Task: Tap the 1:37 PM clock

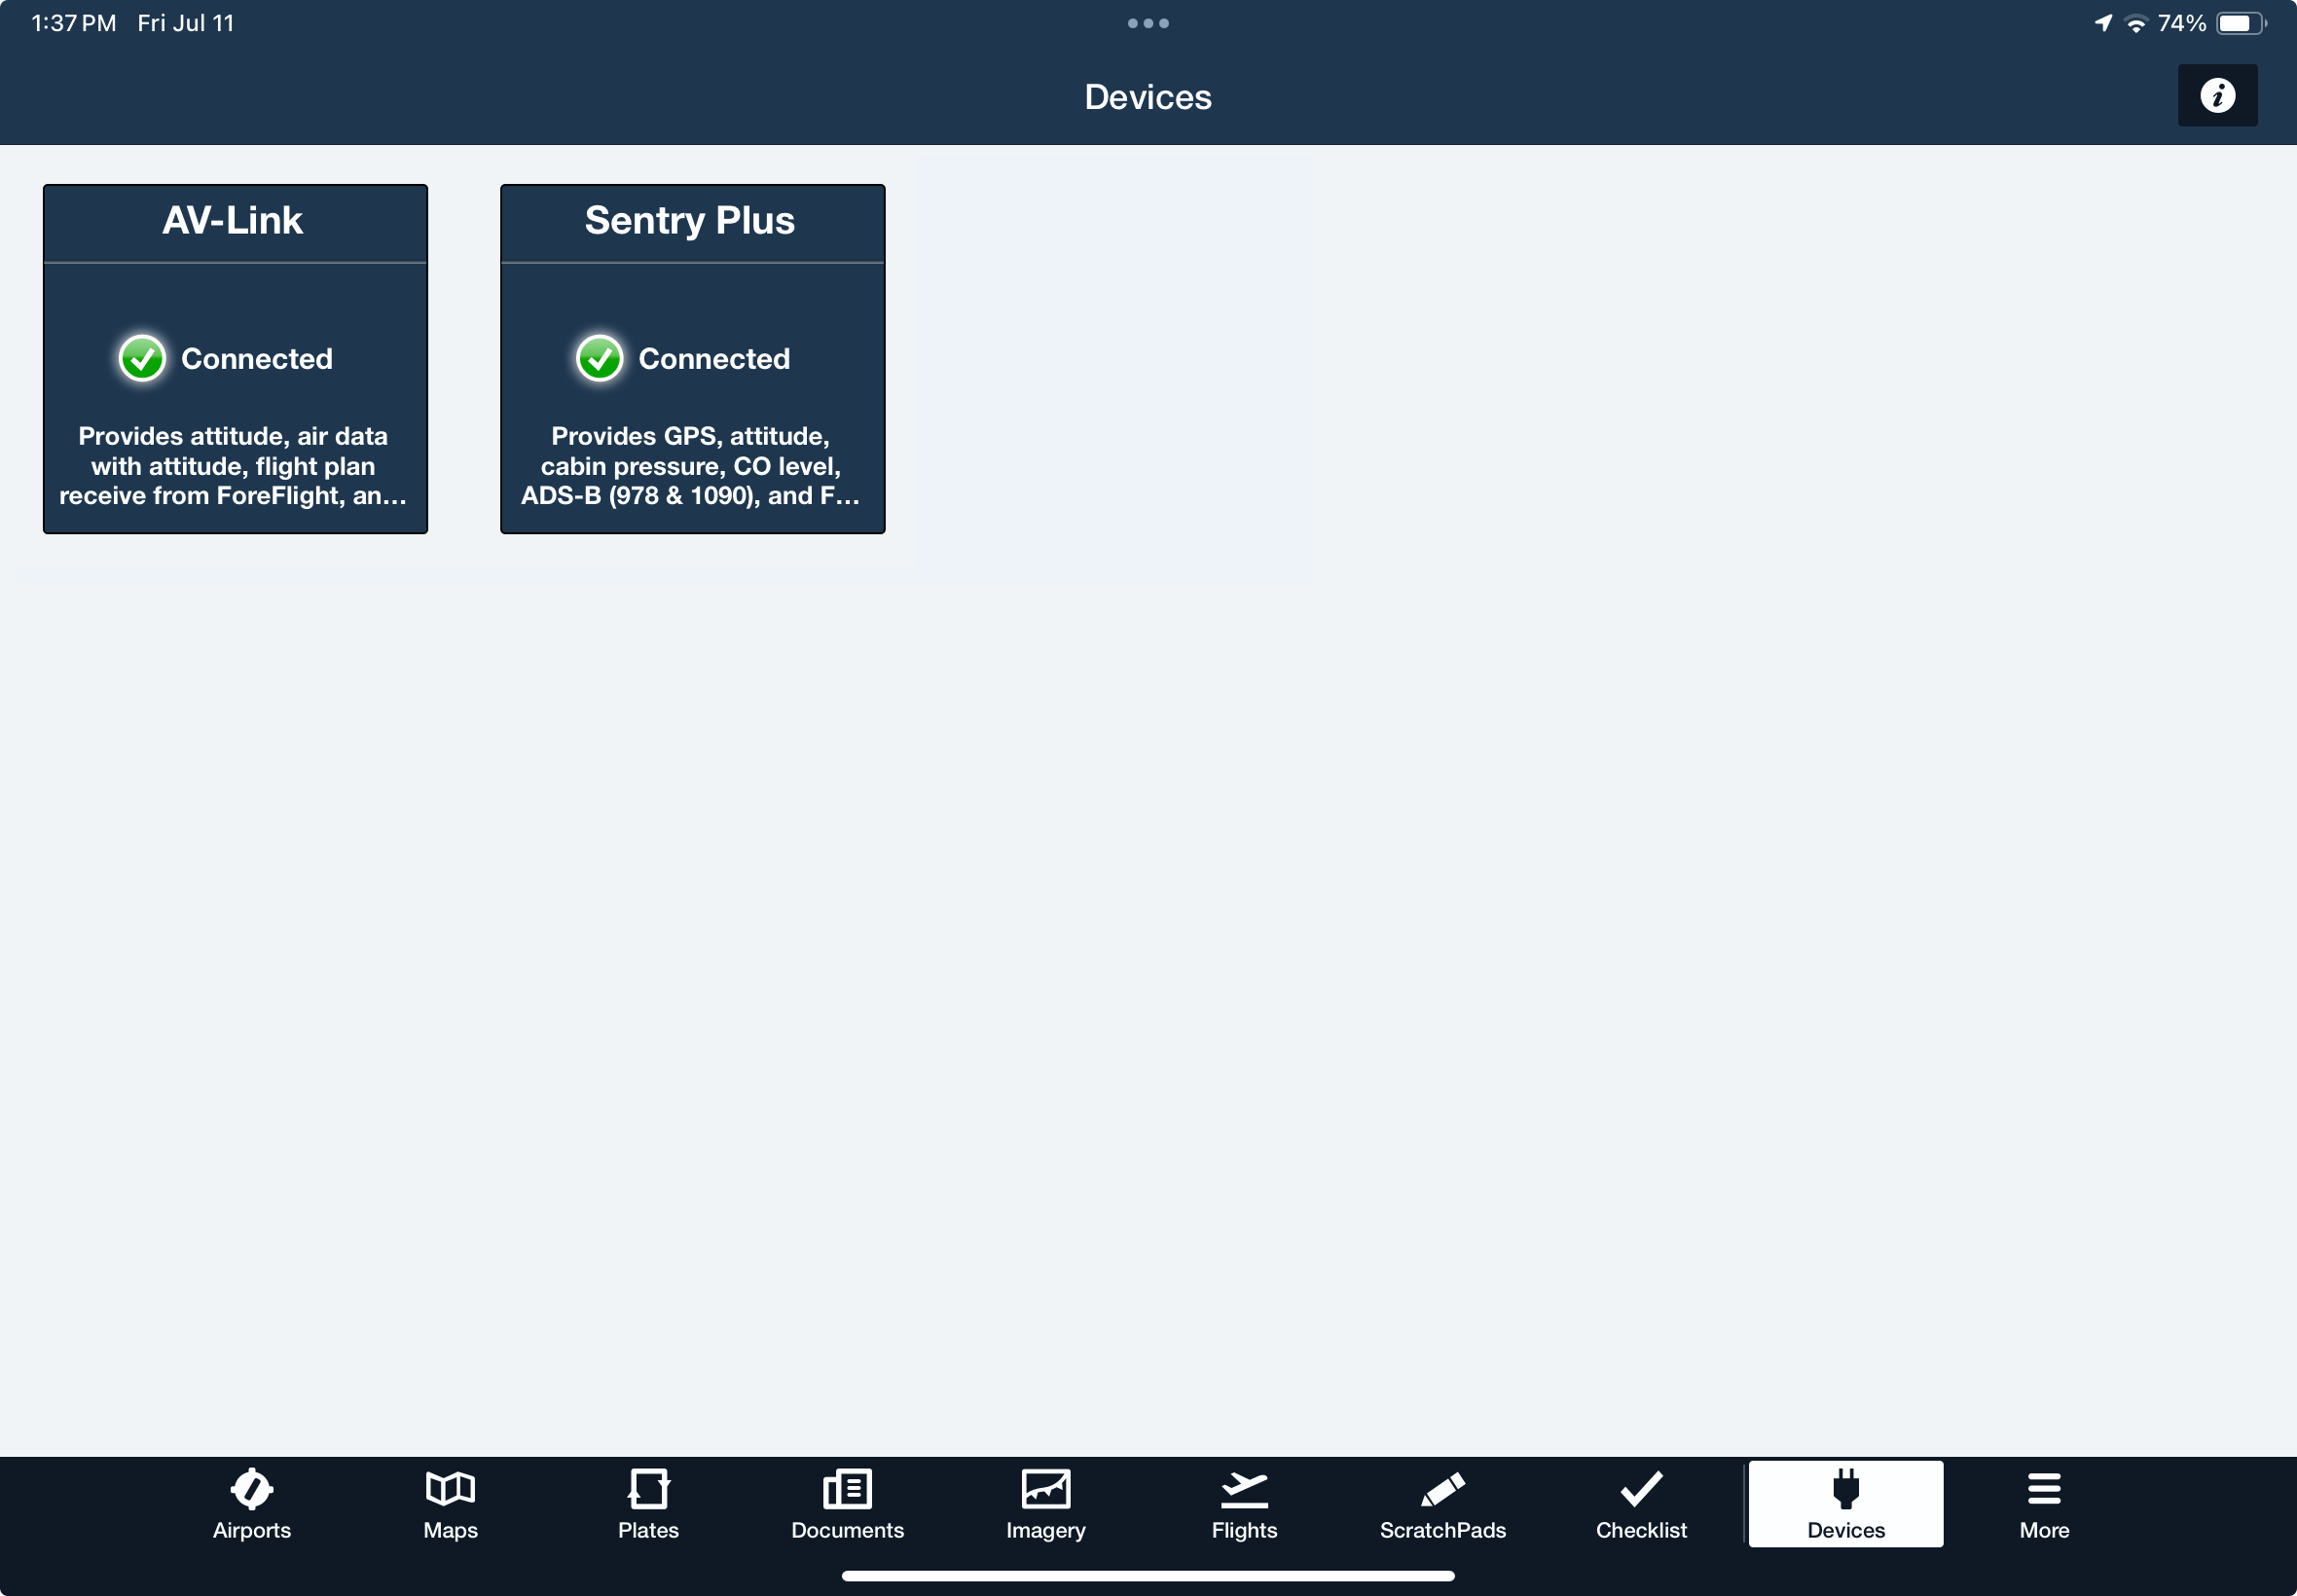Action: (x=73, y=23)
